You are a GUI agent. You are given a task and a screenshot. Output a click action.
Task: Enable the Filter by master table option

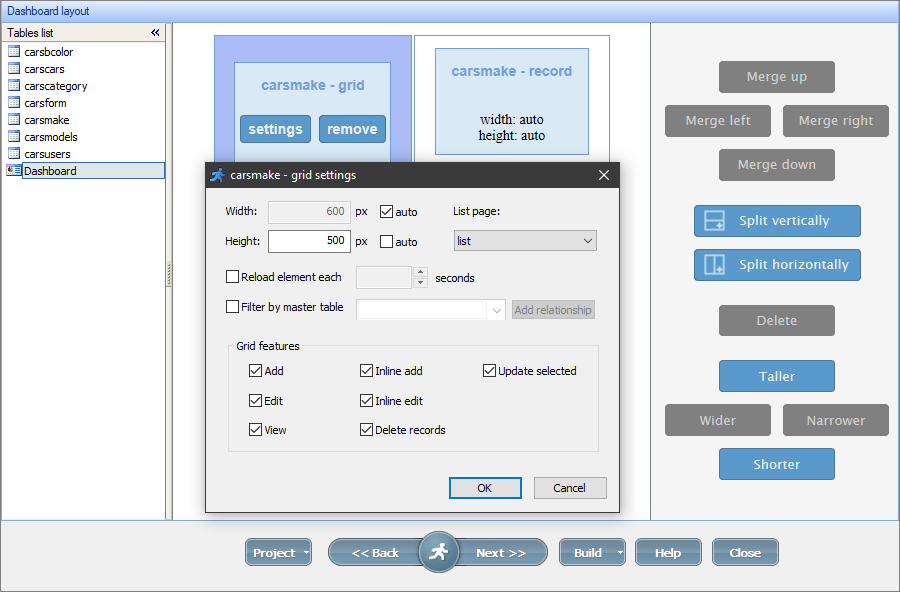tap(232, 307)
